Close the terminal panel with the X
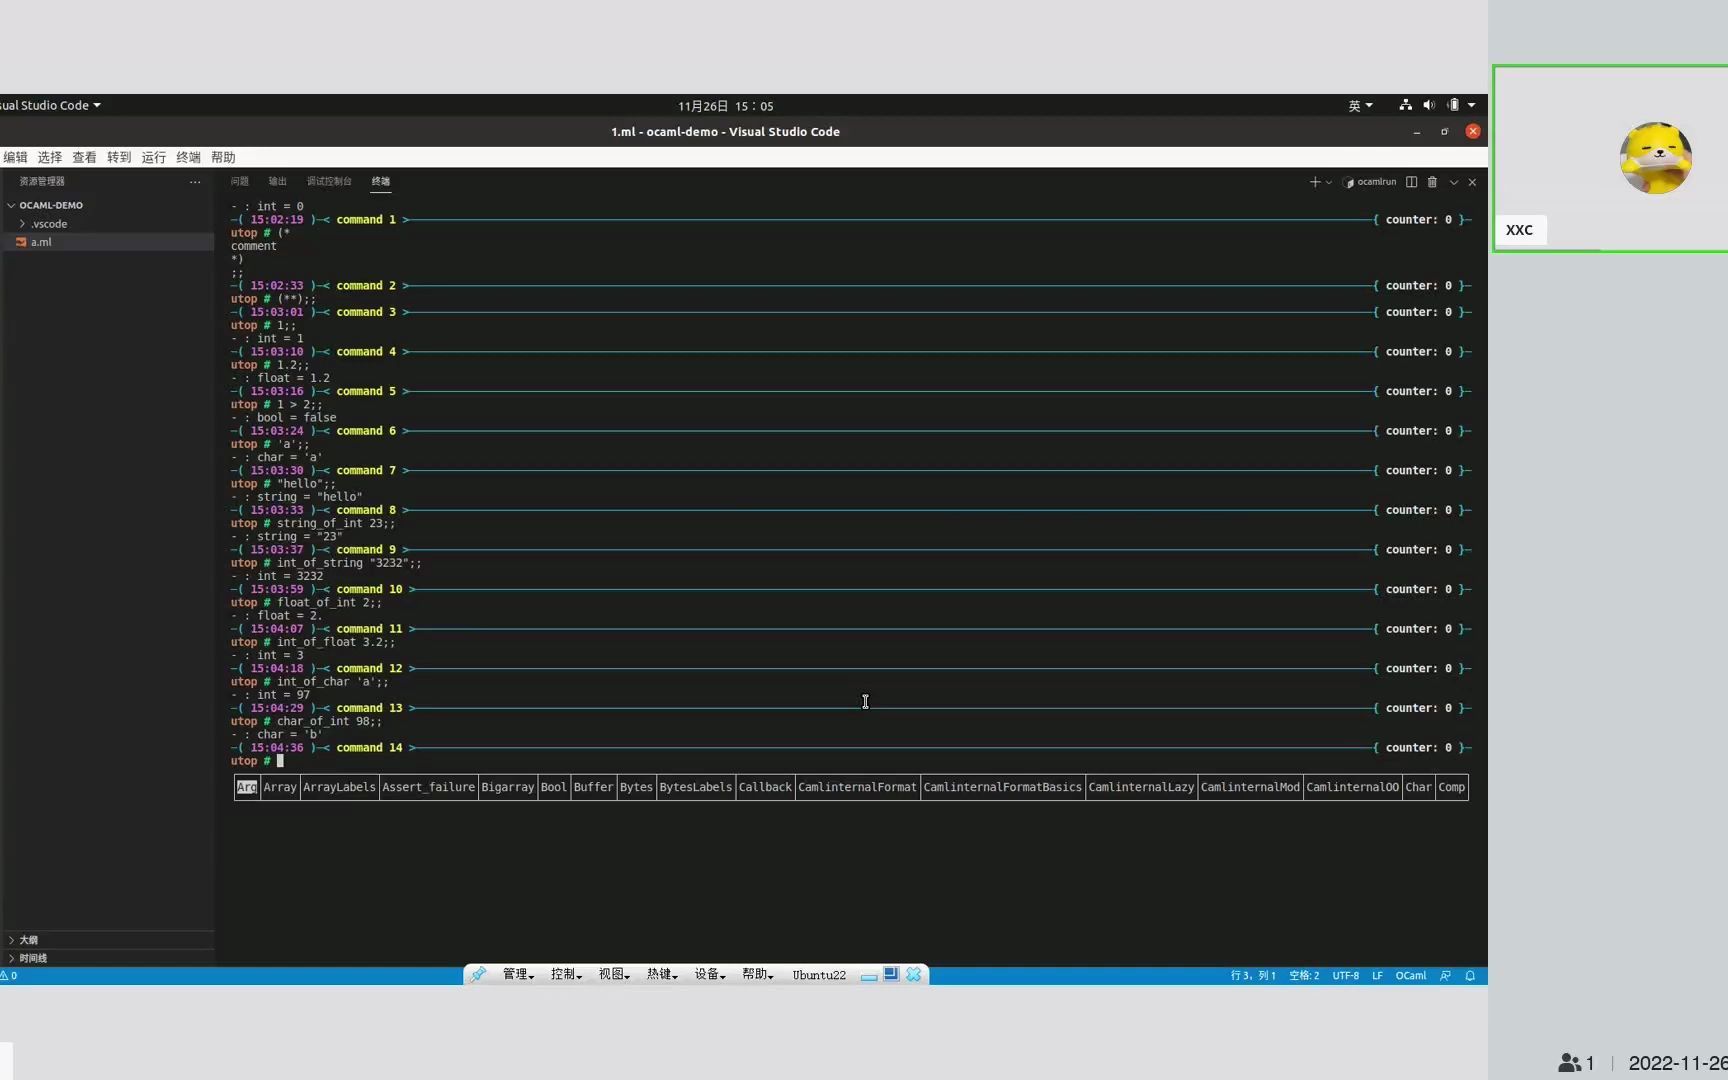The height and width of the screenshot is (1080, 1728). pyautogui.click(x=1472, y=182)
